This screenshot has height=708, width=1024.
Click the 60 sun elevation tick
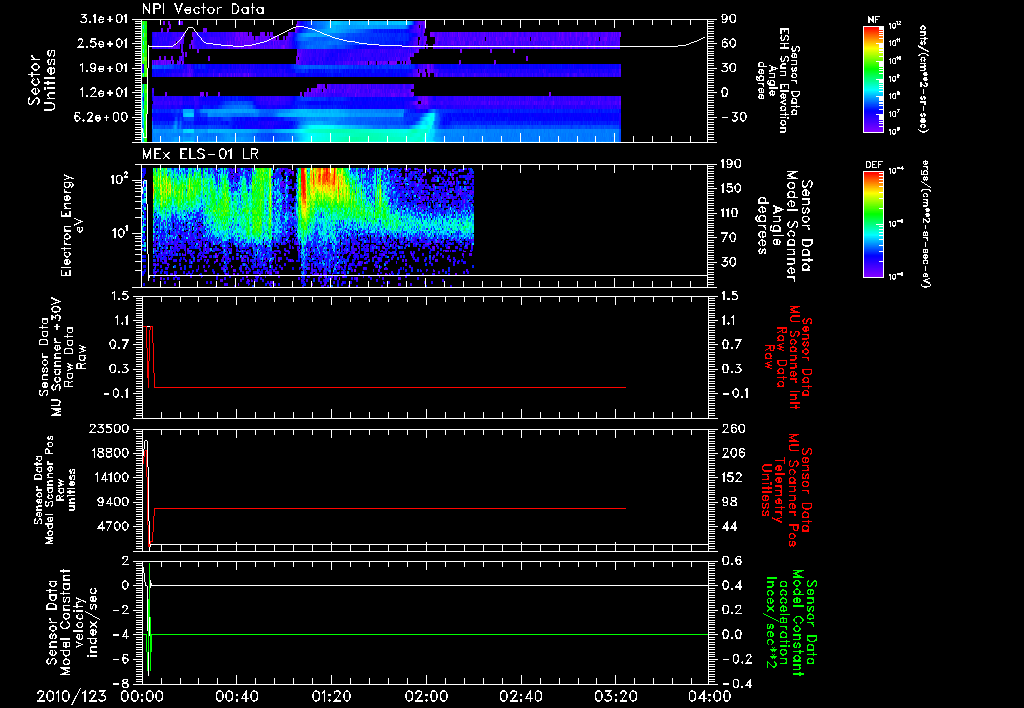(x=728, y=43)
